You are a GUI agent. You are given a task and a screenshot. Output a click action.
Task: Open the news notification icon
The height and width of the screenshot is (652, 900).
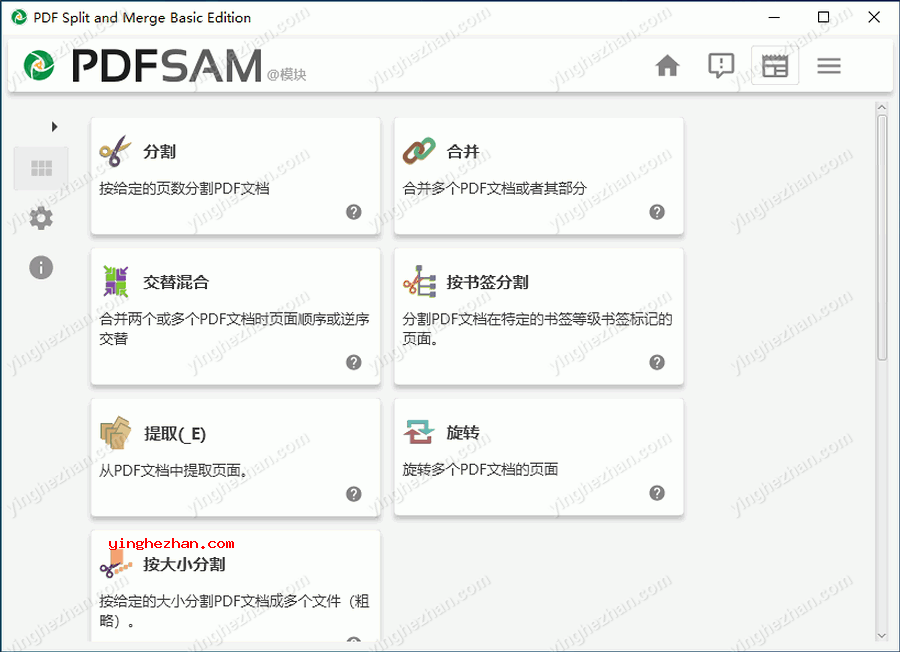coord(721,65)
